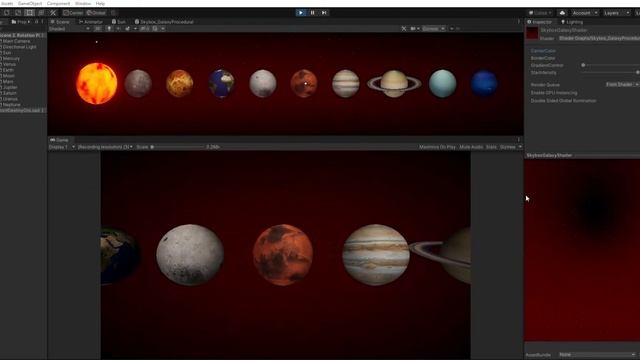Select Mercury in Hierarchy
The width and height of the screenshot is (640, 360).
click(11, 58)
